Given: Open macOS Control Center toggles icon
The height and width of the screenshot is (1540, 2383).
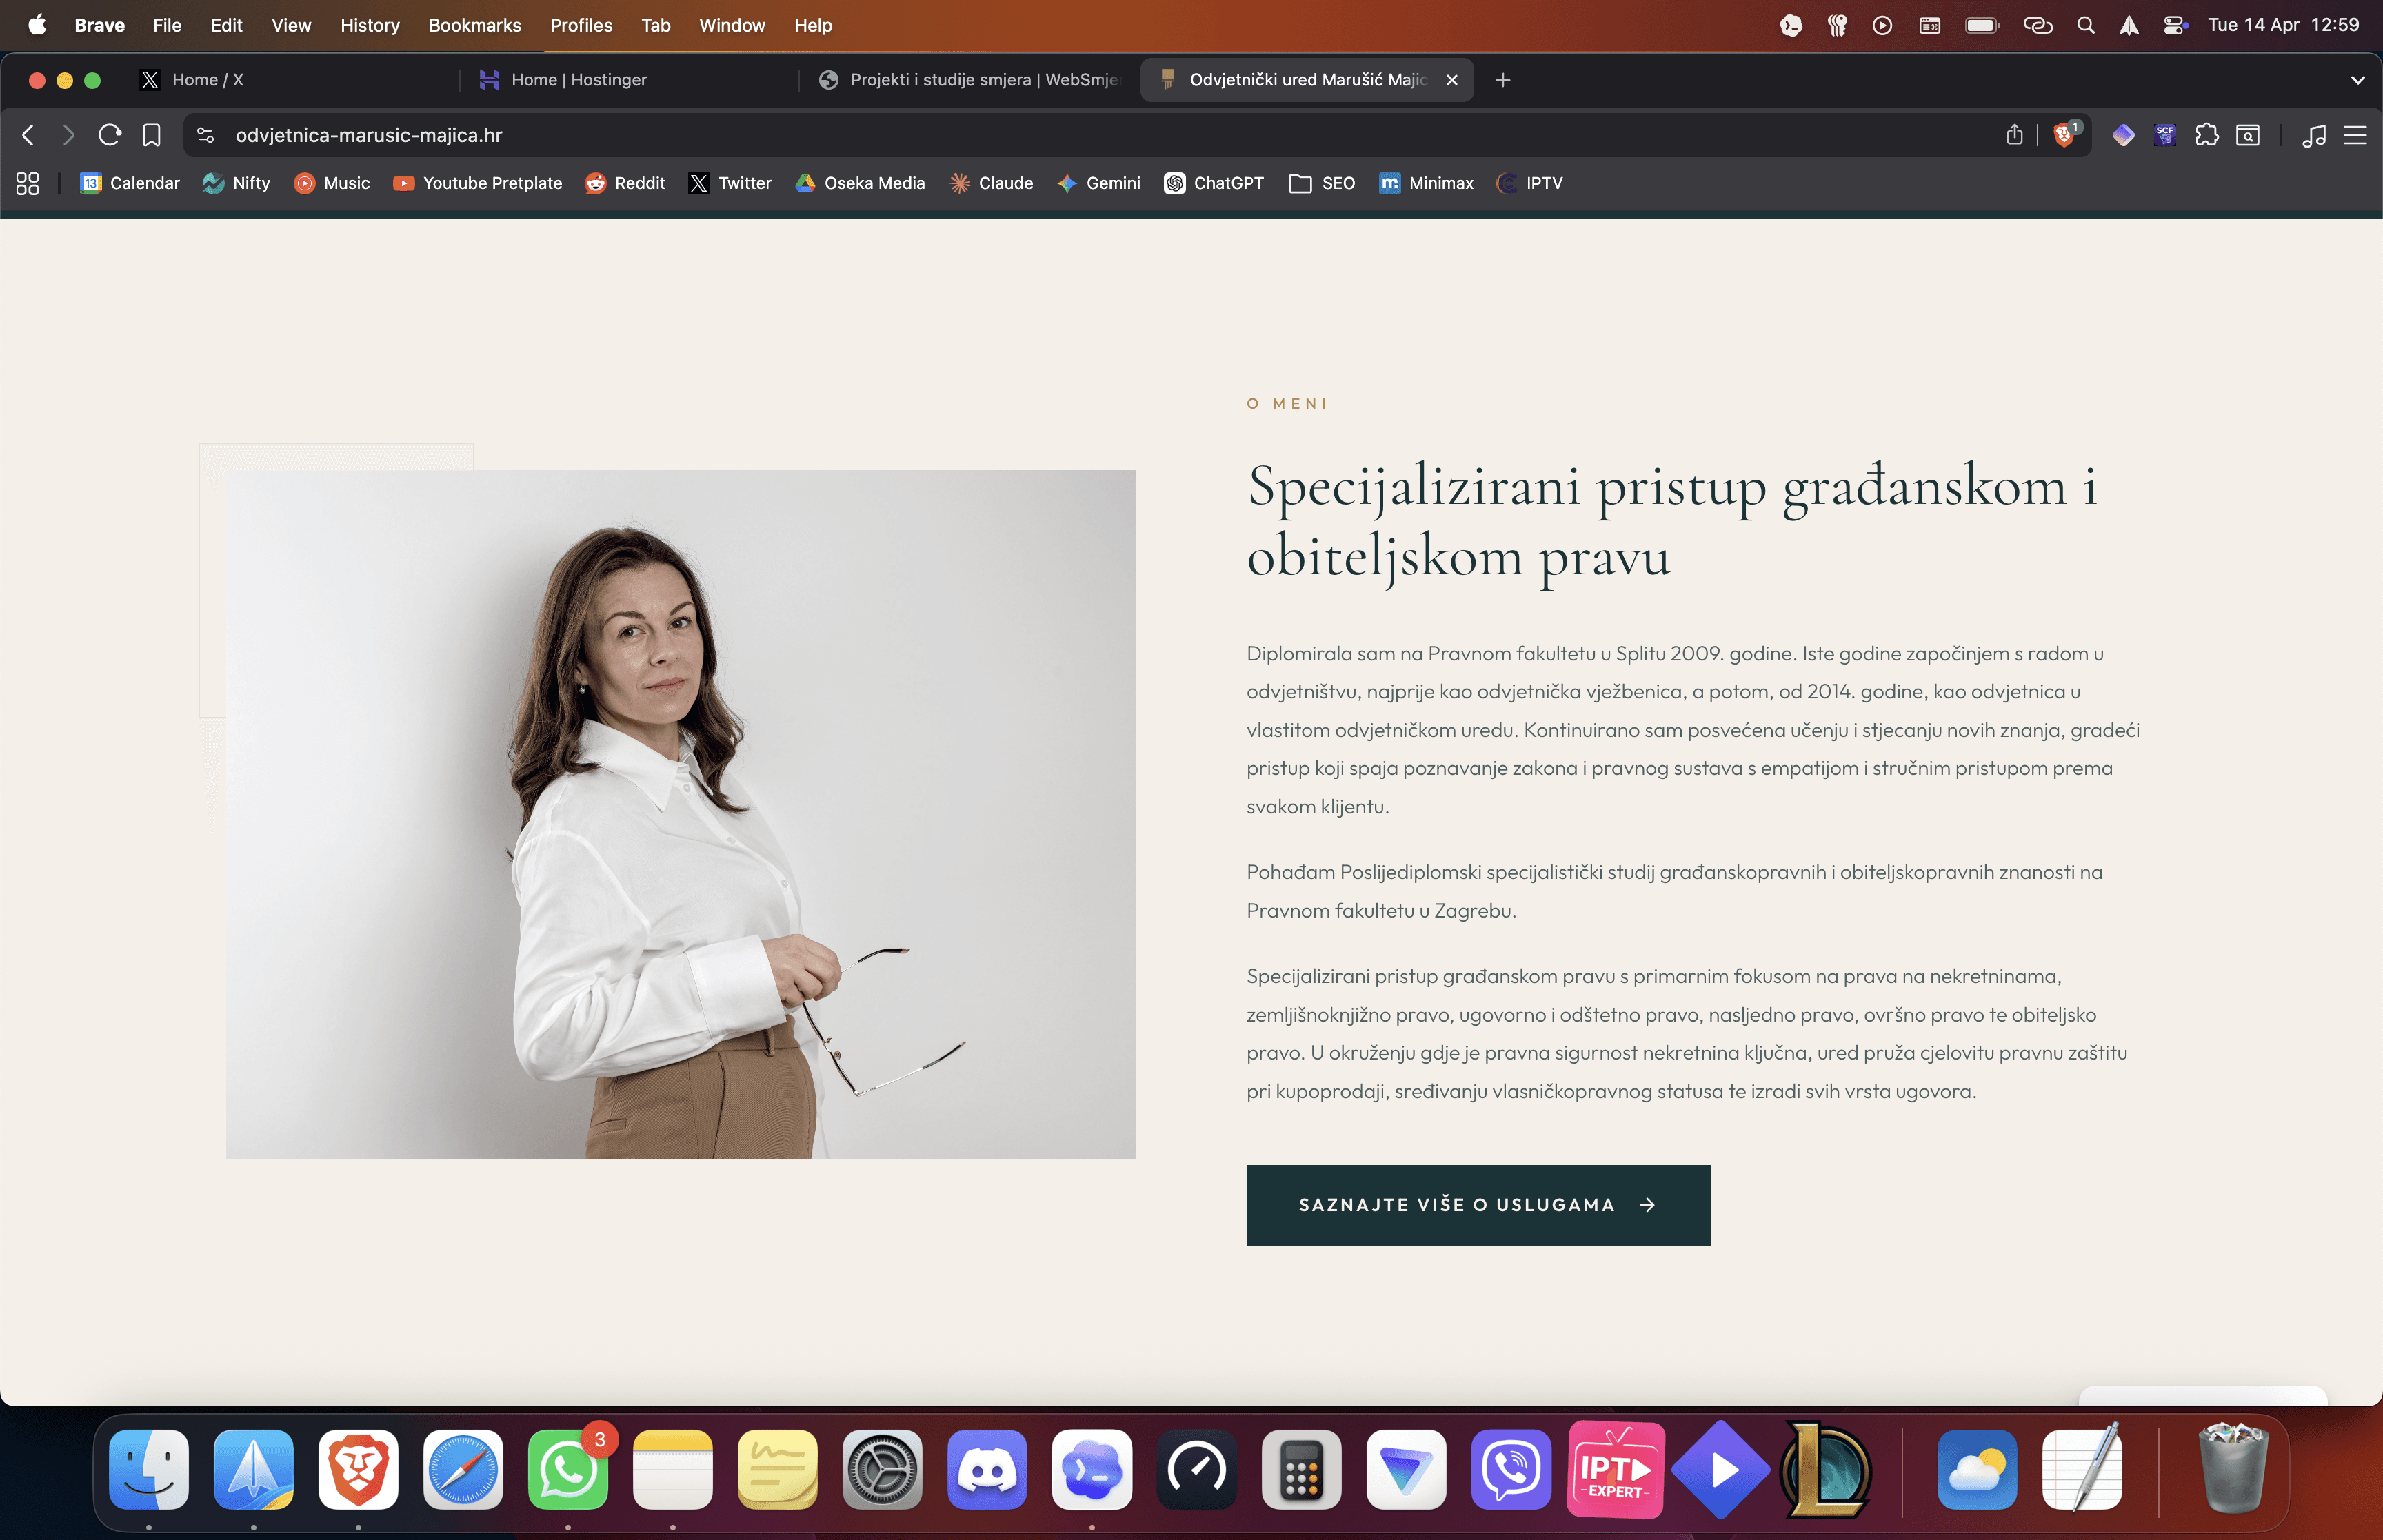Looking at the screenshot, I should [2173, 25].
